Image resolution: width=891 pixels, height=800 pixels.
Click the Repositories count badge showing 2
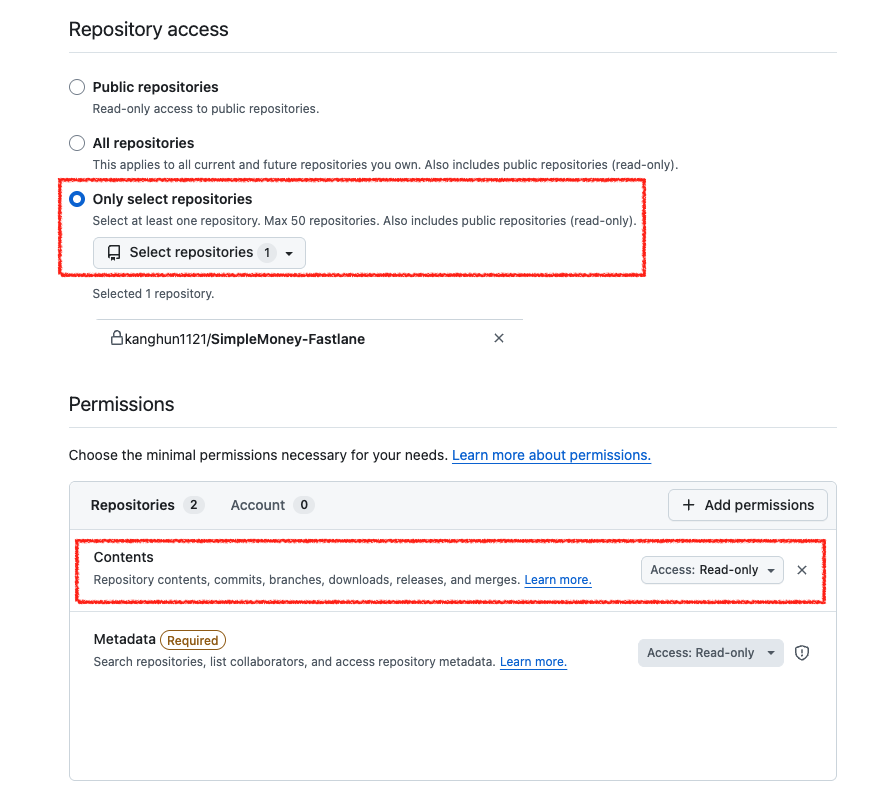pos(193,505)
